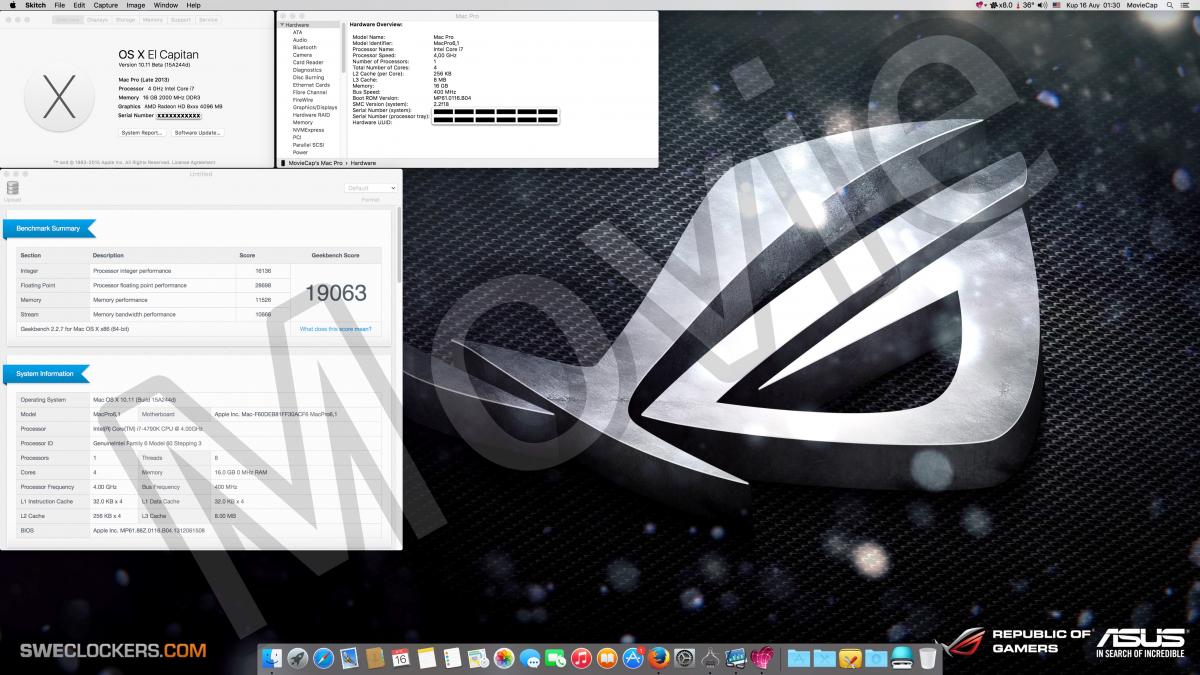Viewport: 1200px width, 675px height.
Task: Open Calendar icon showing 16 in dock
Action: (401, 658)
